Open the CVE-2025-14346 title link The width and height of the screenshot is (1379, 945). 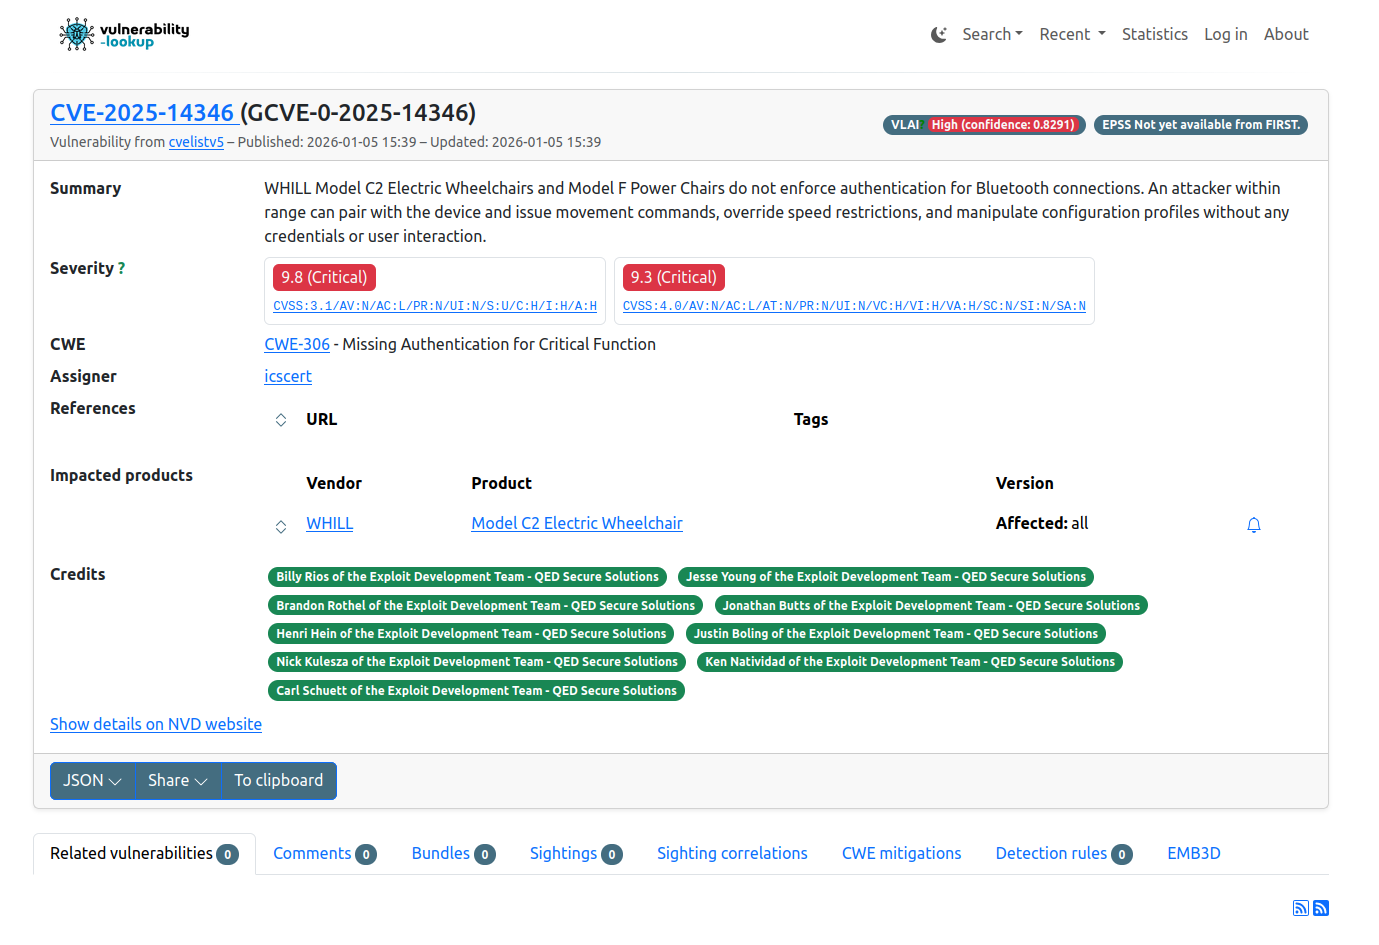tap(142, 113)
